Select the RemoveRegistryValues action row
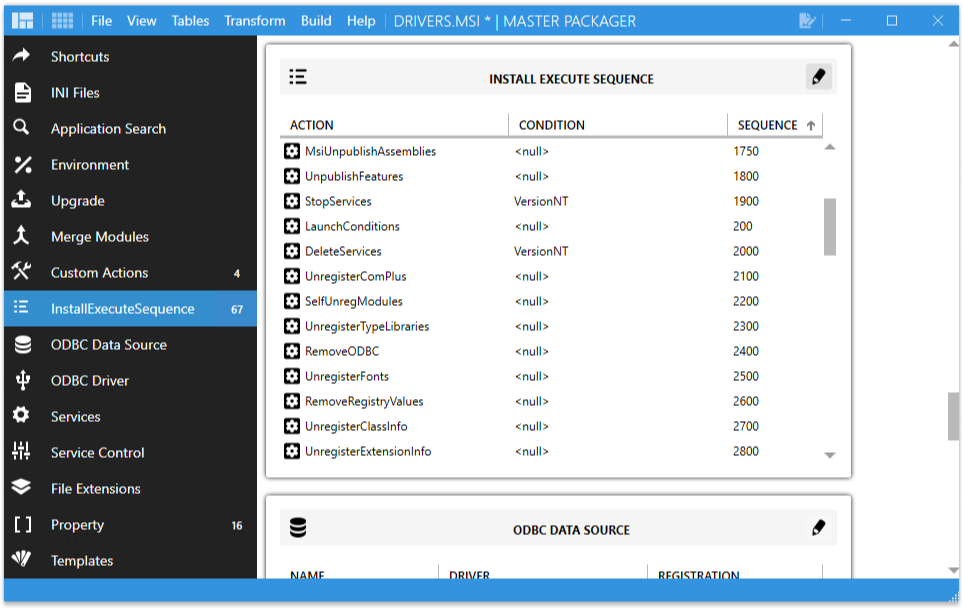 pyautogui.click(x=552, y=401)
